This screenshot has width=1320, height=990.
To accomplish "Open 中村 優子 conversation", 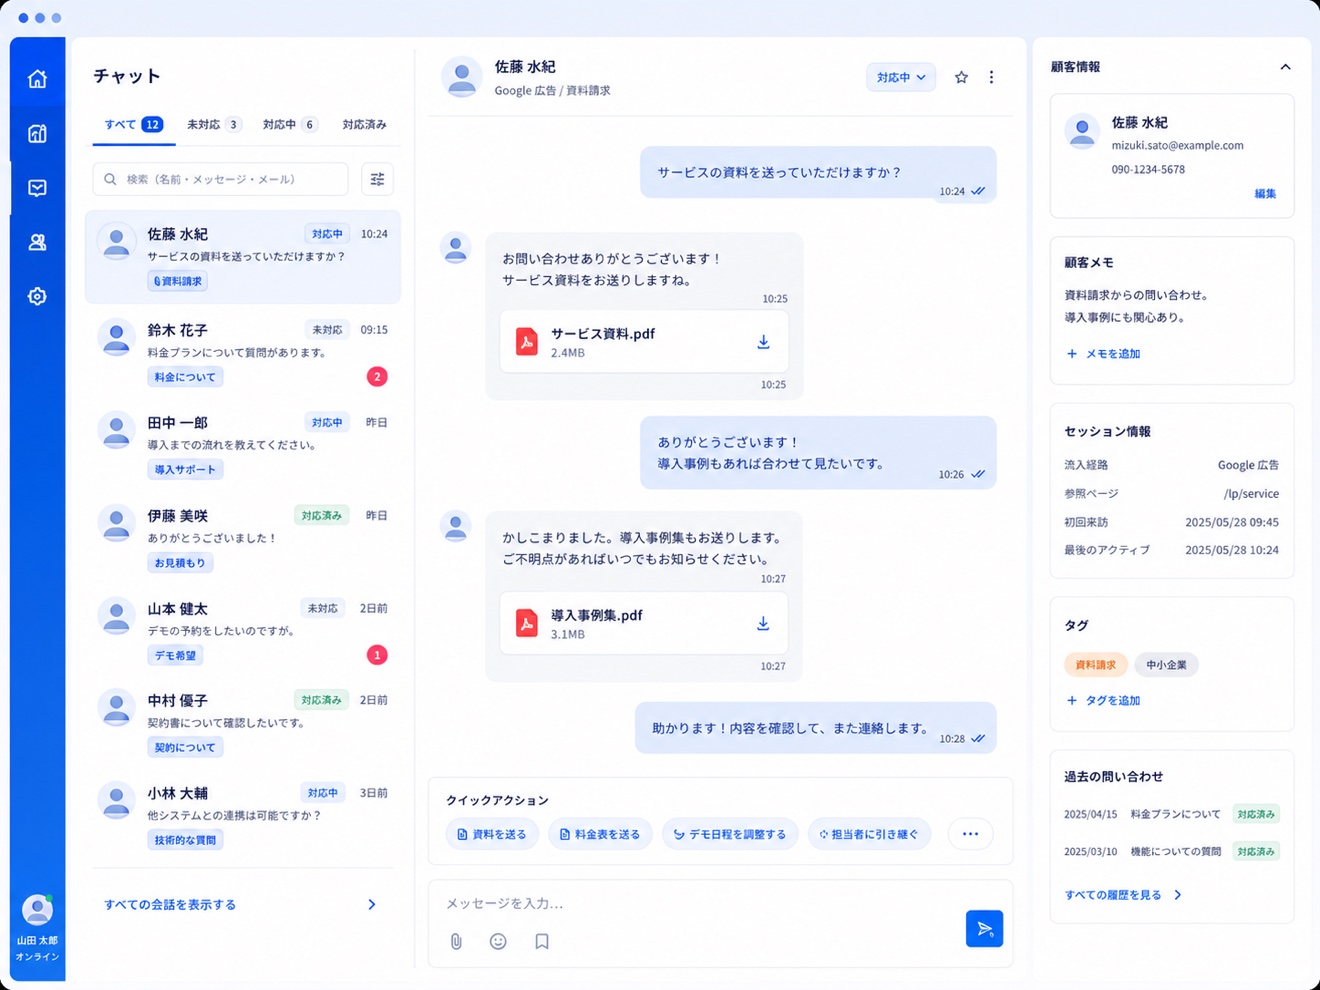I will [x=243, y=723].
